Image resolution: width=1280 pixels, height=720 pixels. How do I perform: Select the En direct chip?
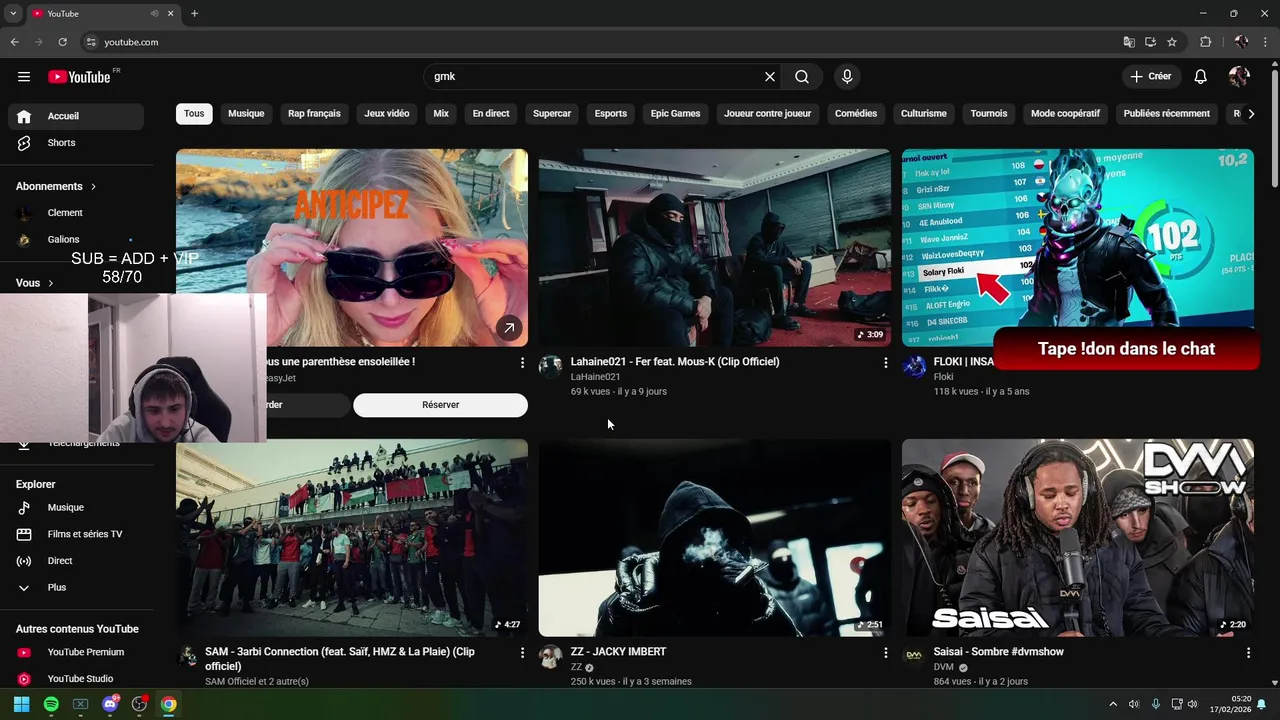pos(491,114)
